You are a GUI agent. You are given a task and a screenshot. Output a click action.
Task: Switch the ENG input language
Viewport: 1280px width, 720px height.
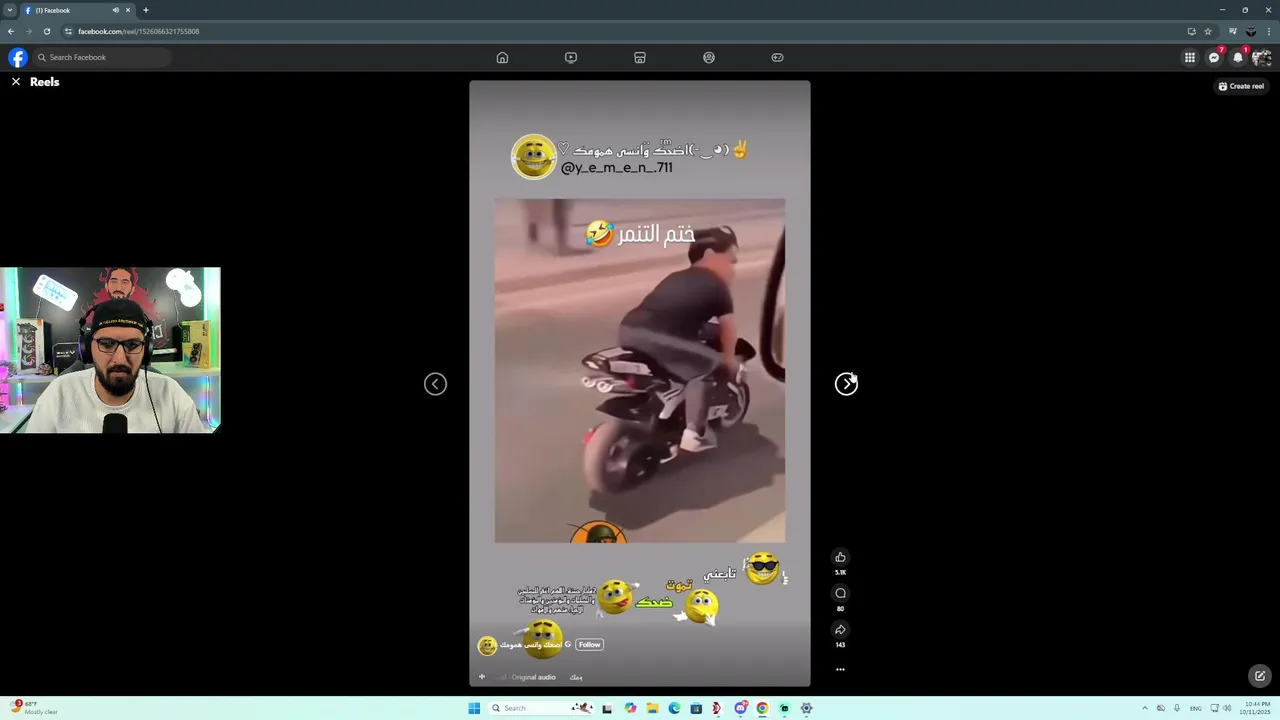(x=1195, y=708)
